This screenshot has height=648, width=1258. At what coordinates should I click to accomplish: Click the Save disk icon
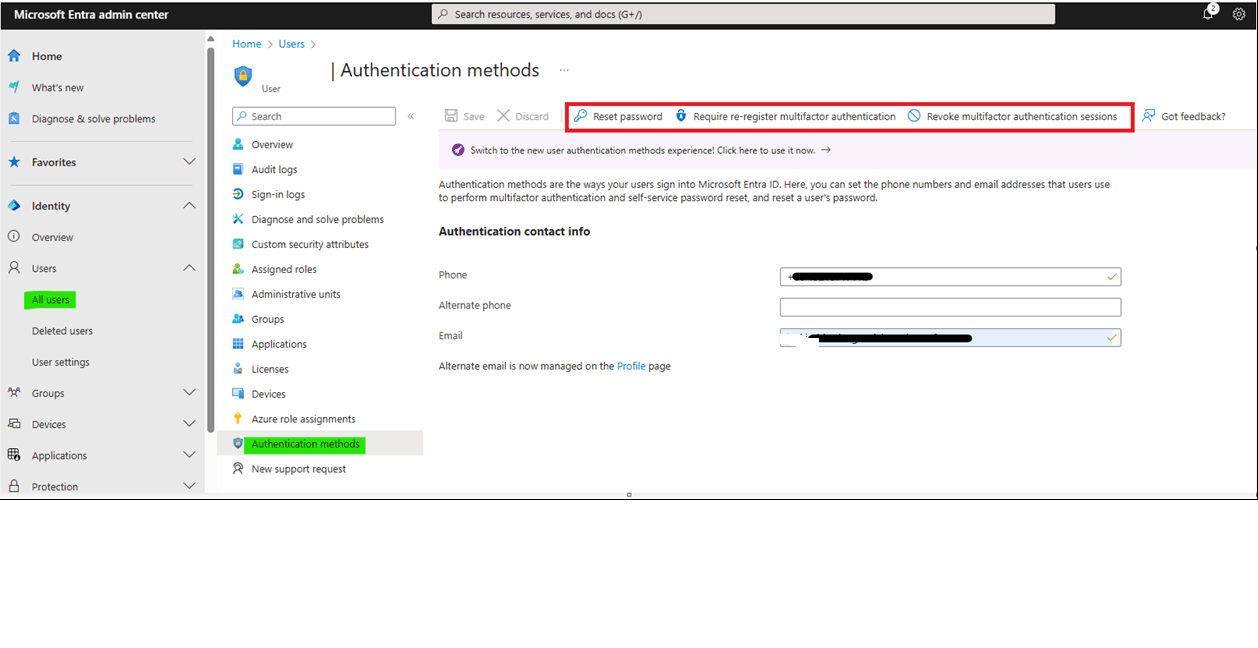pos(452,116)
